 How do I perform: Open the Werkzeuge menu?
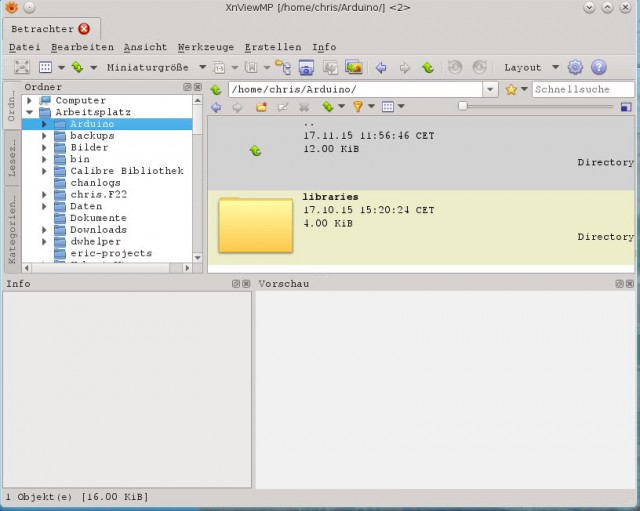pos(206,47)
